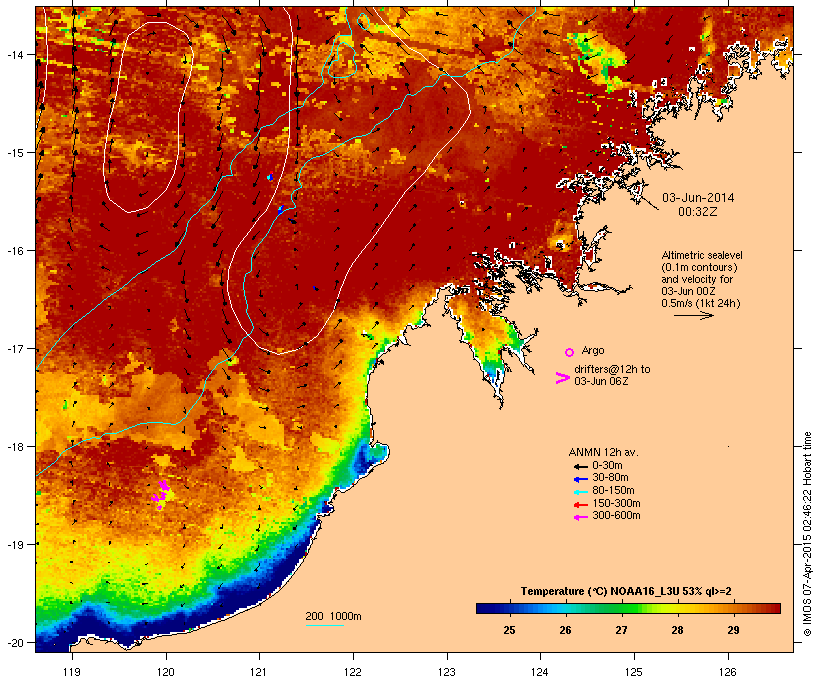Click the '300-600m' depth label
The width and height of the screenshot is (820, 680).
click(616, 516)
